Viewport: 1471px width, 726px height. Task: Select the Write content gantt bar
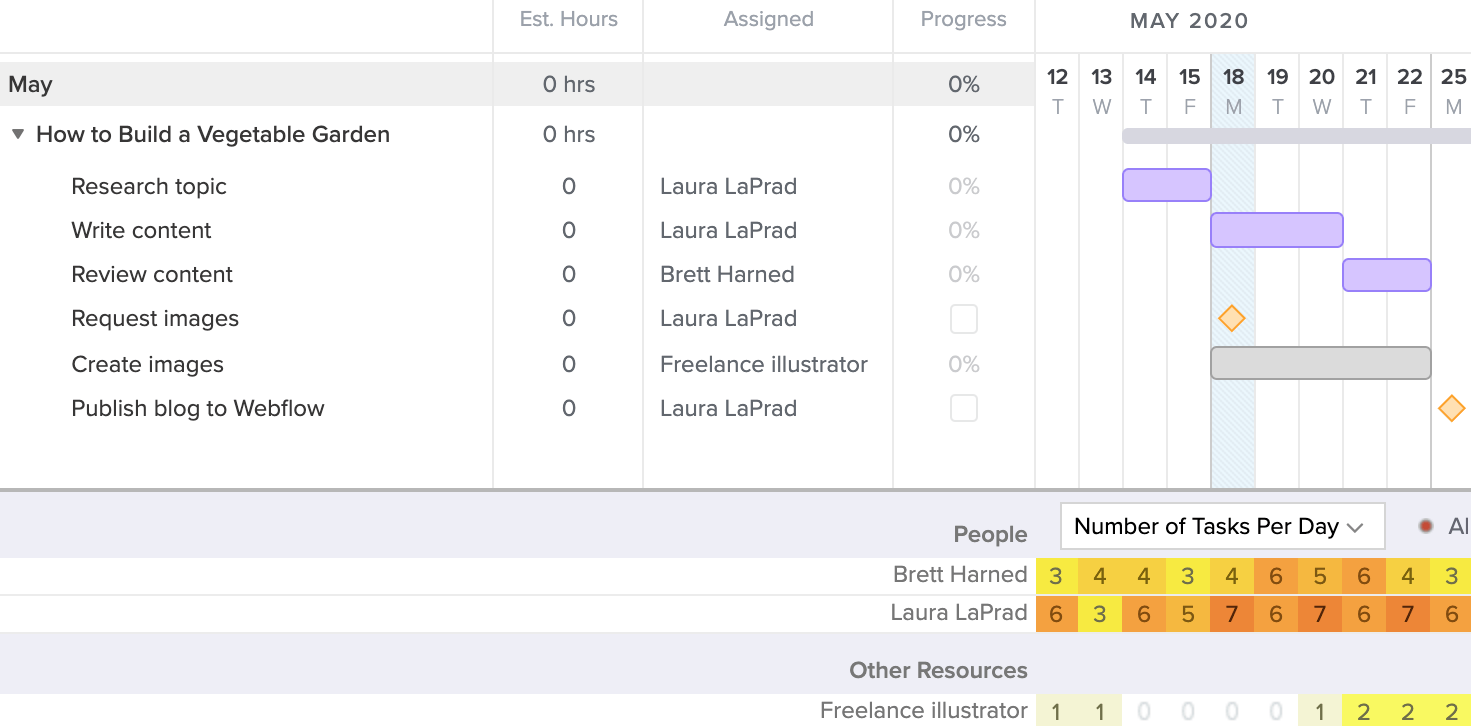1277,230
